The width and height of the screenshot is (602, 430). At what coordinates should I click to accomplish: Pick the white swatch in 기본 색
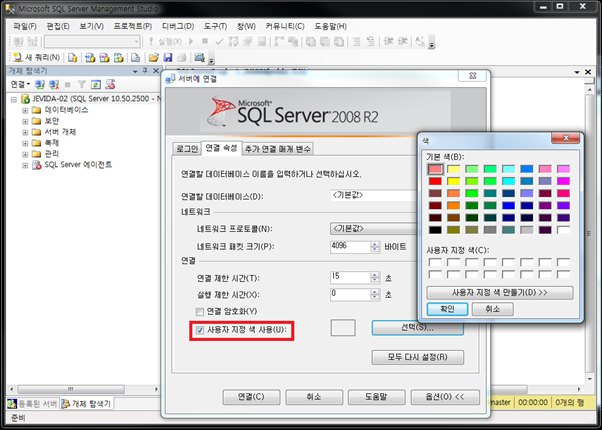coord(563,230)
